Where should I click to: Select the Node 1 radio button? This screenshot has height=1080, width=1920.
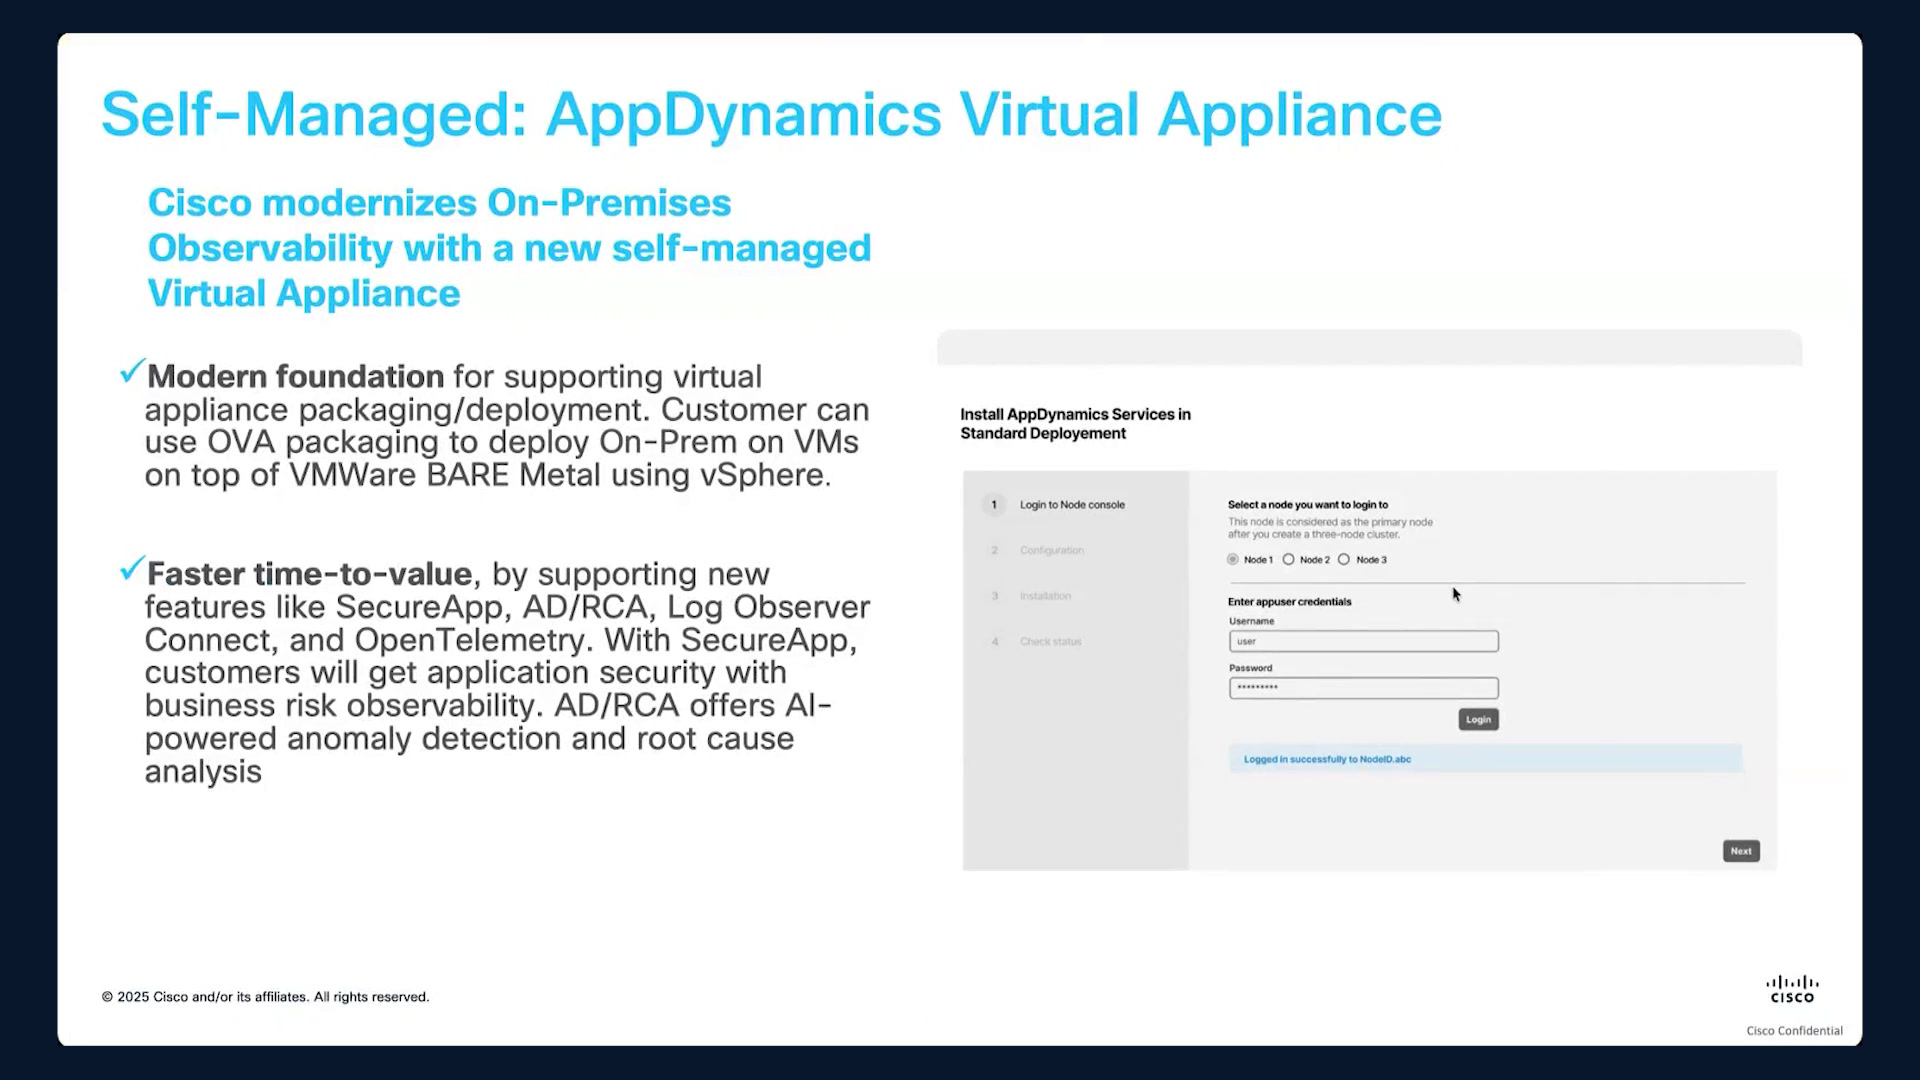[x=1233, y=560]
